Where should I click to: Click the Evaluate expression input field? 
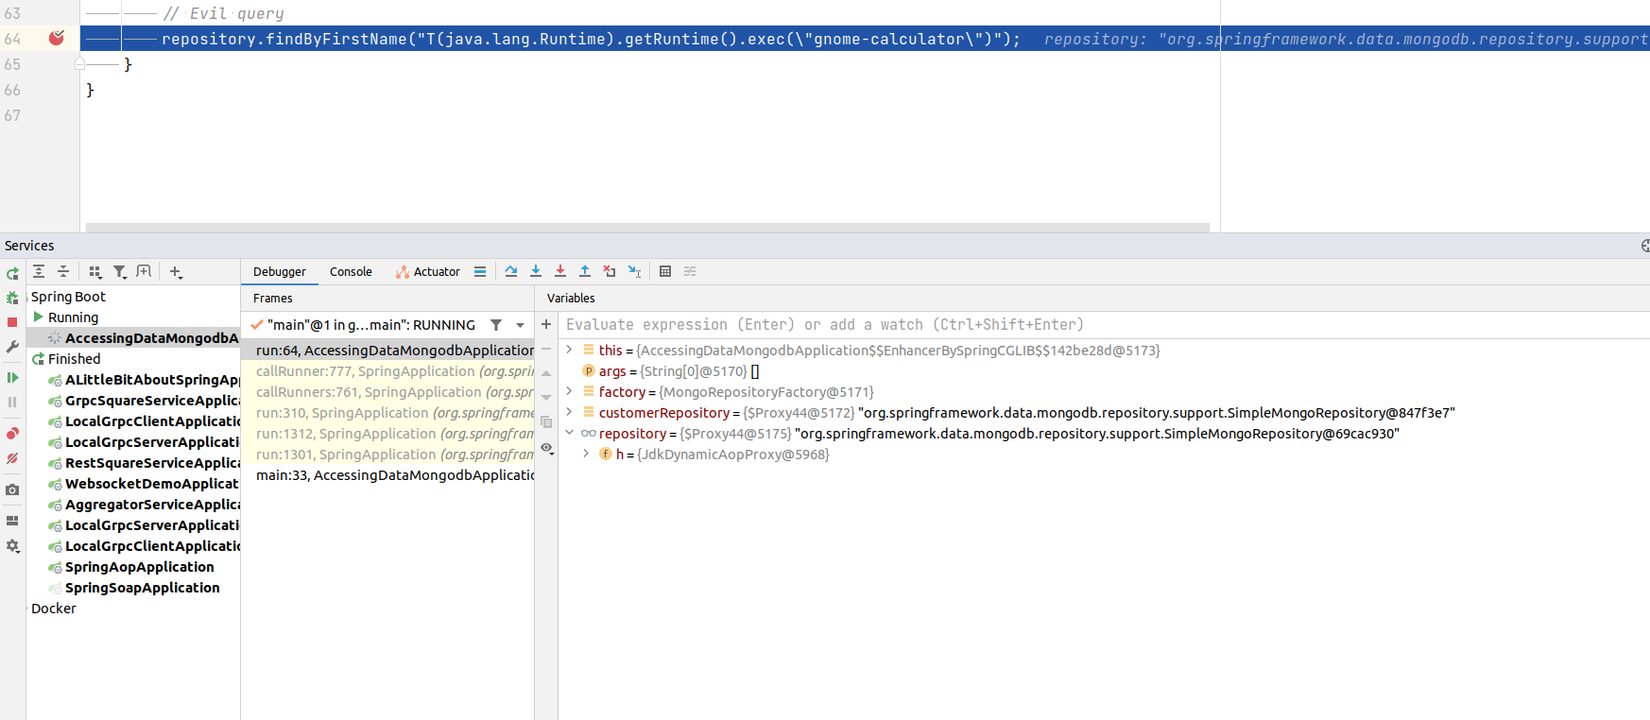click(1105, 325)
